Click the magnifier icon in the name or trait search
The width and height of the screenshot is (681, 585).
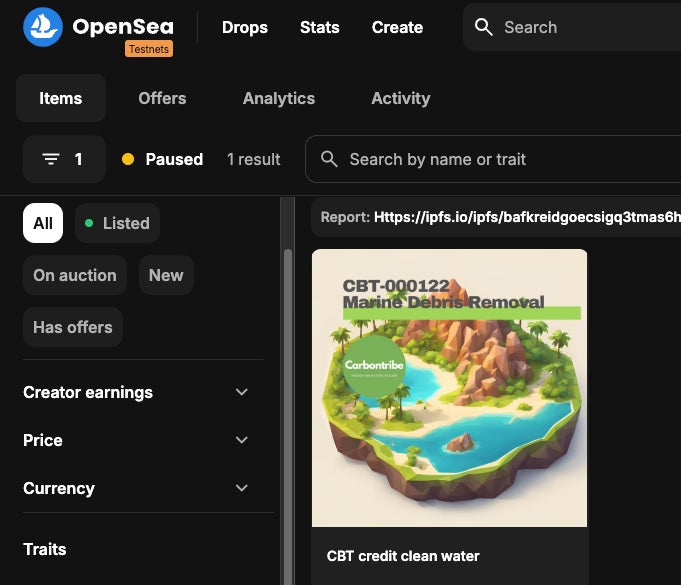(x=329, y=159)
